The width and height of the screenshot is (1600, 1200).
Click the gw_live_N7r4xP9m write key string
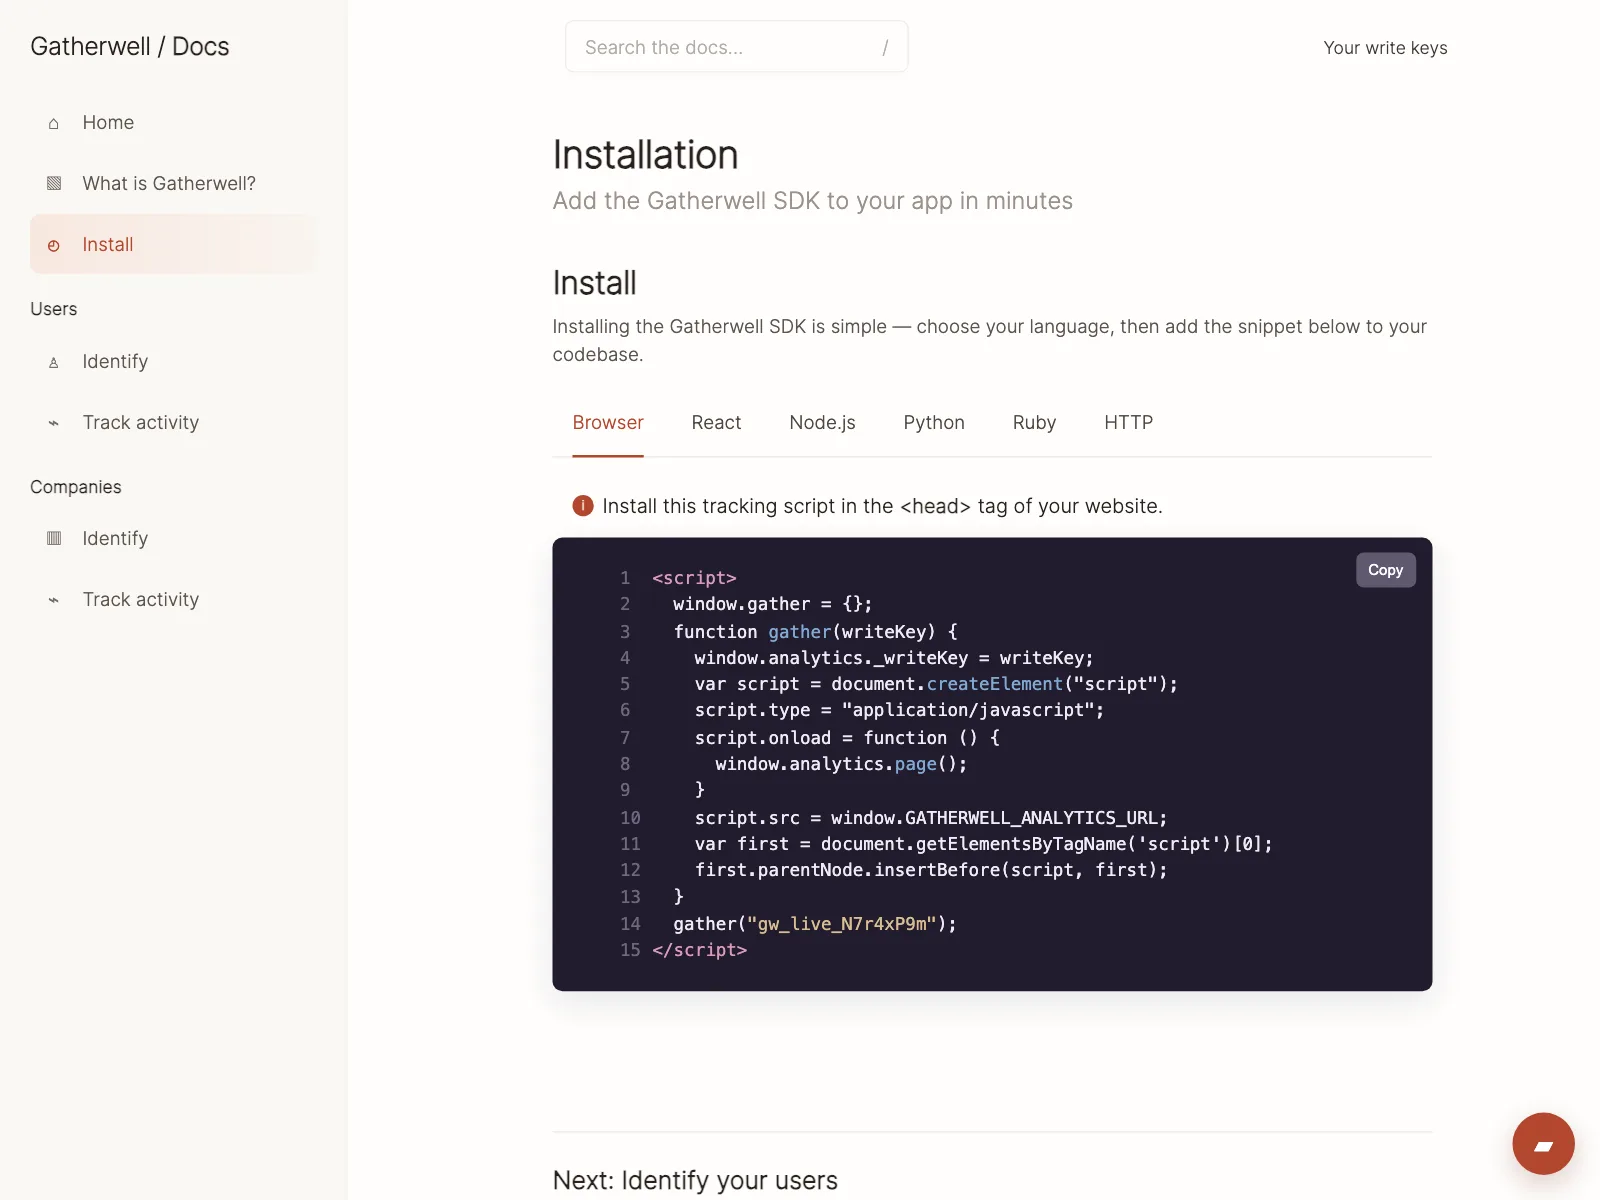click(x=842, y=924)
